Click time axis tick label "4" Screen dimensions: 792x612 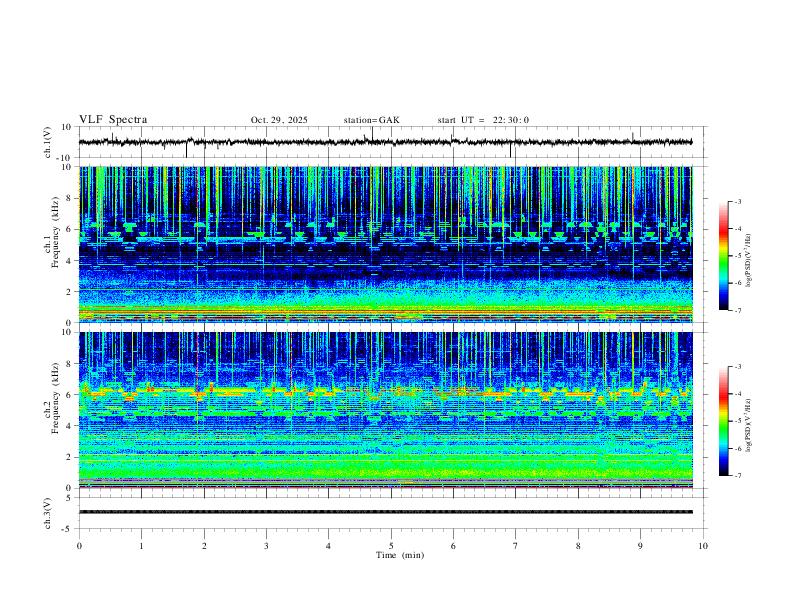329,546
